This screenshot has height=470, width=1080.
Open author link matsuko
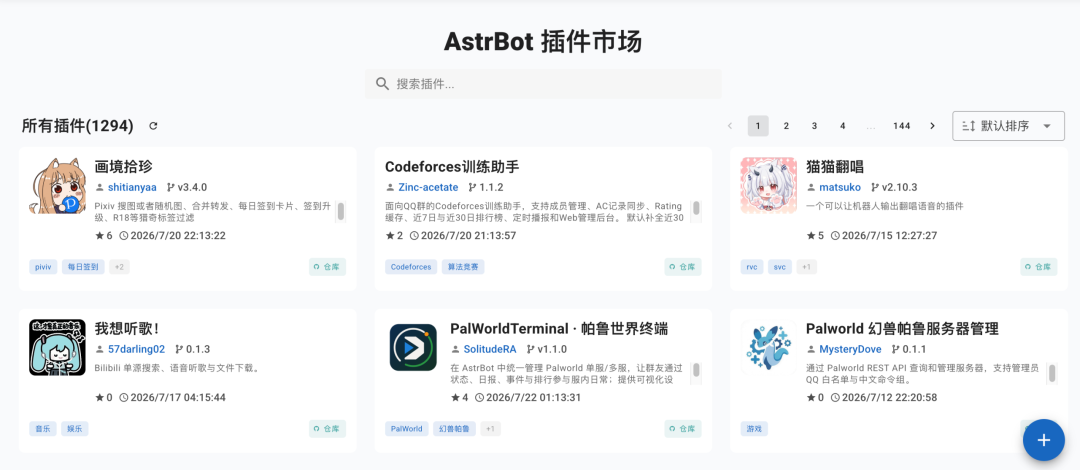[840, 187]
